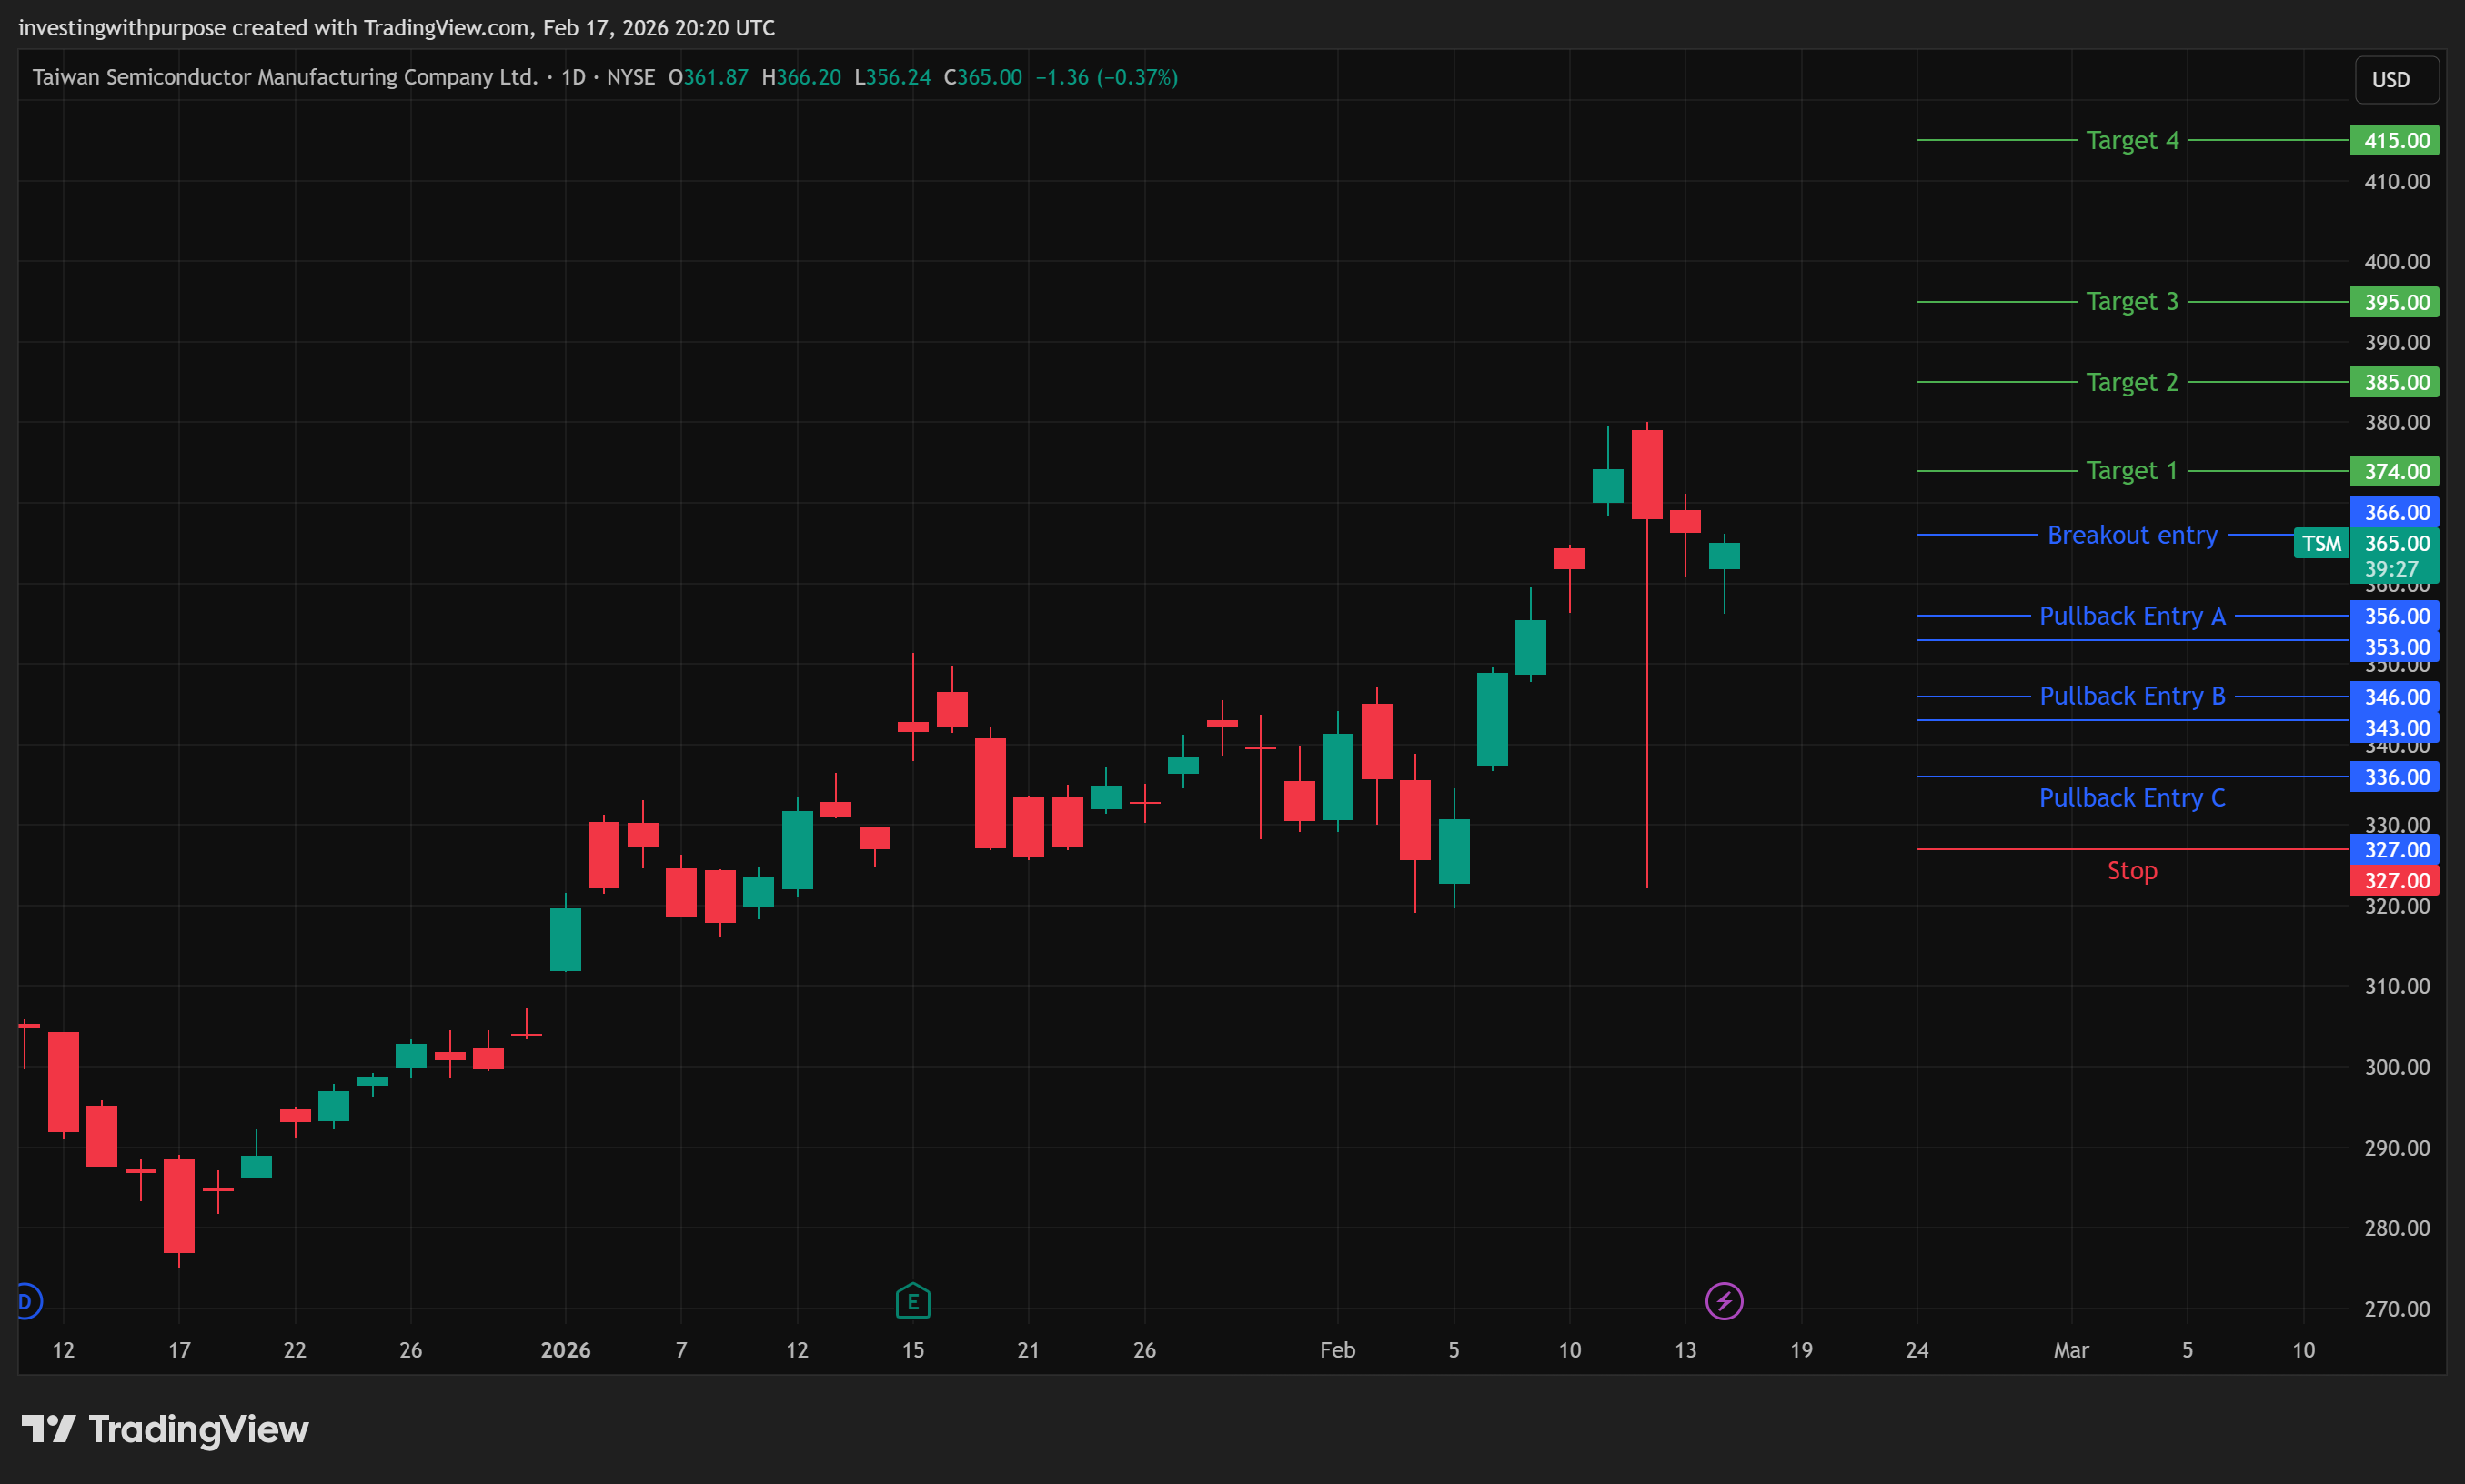Click the Feb label on time axis
This screenshot has height=1484, width=2465.
click(1337, 1350)
